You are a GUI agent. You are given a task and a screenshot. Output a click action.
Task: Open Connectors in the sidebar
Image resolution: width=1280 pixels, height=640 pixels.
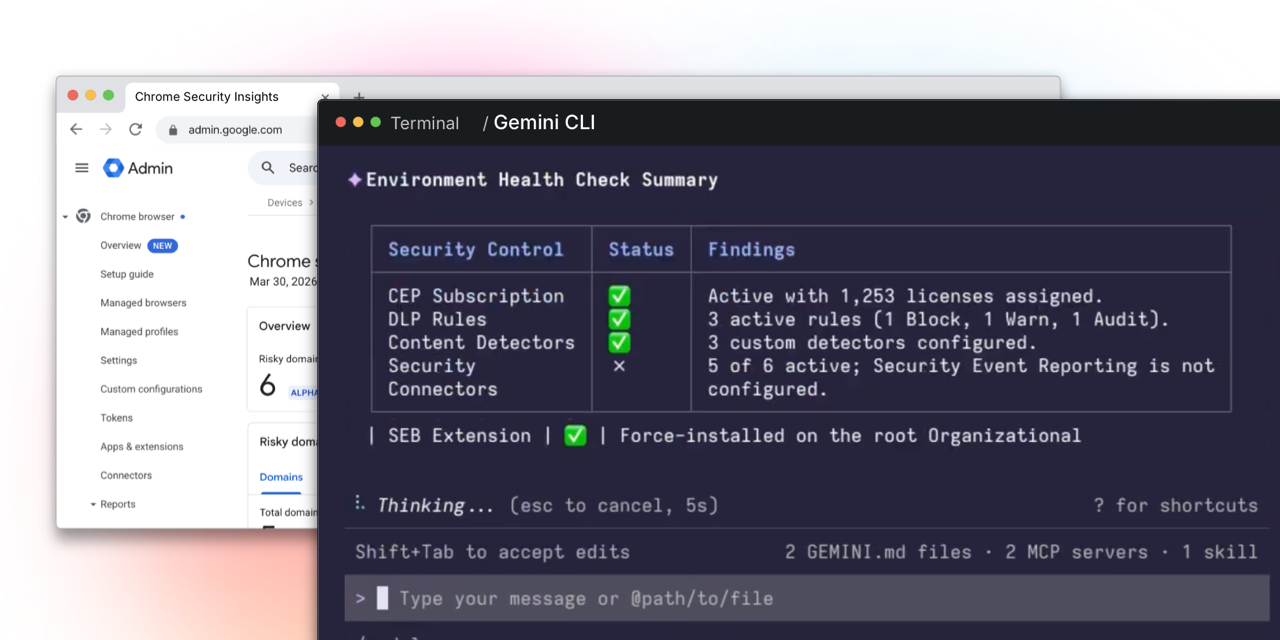[x=126, y=476]
